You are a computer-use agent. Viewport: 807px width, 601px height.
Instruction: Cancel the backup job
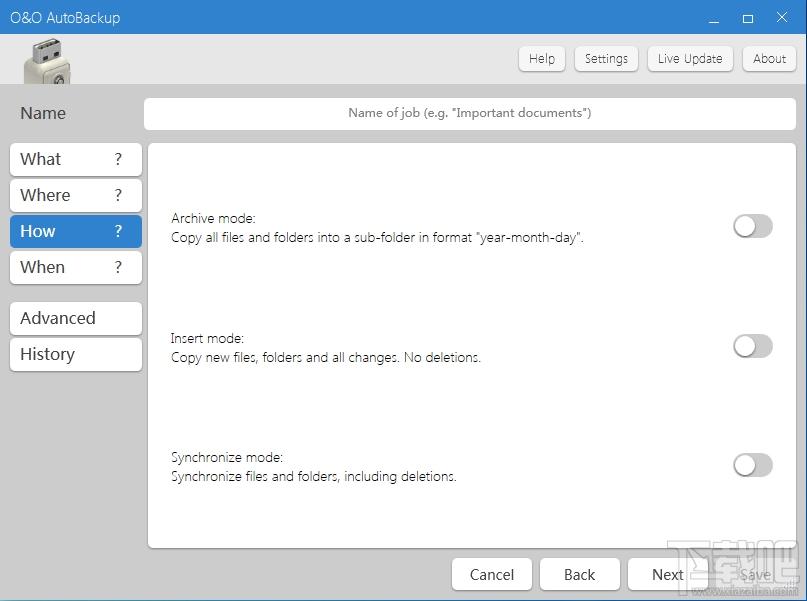492,574
